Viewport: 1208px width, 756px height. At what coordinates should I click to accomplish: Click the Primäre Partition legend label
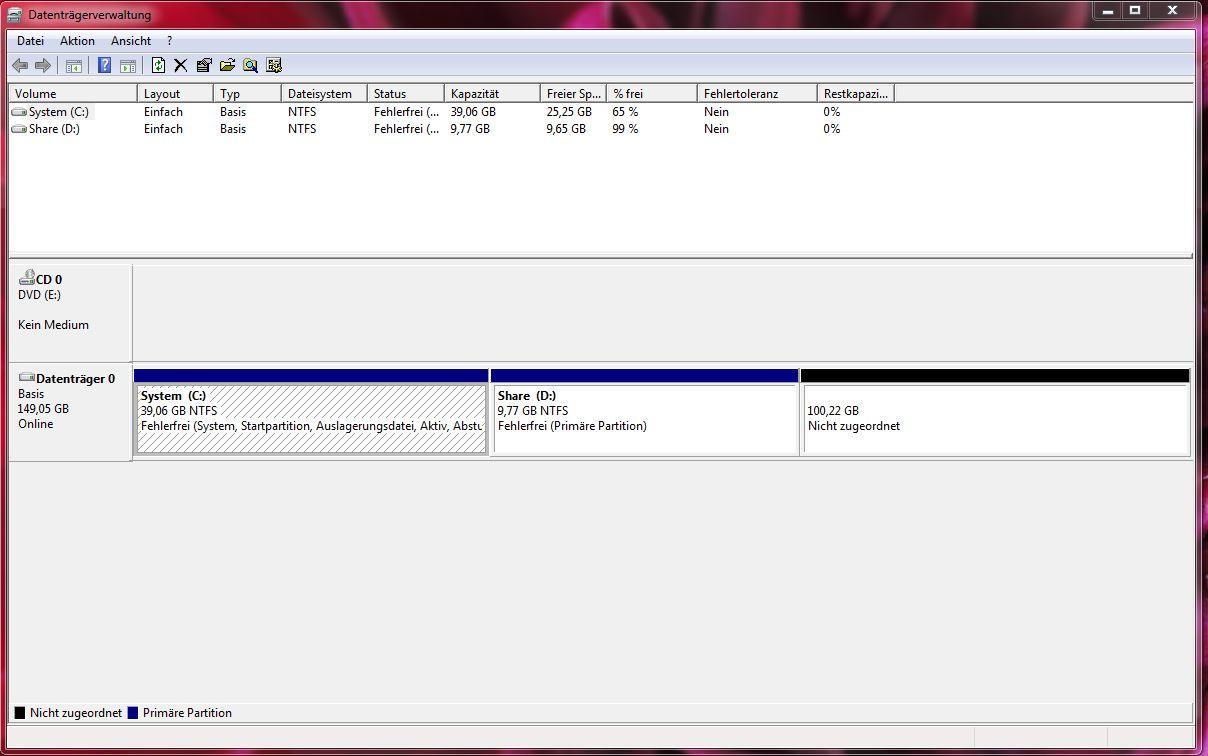pyautogui.click(x=187, y=713)
